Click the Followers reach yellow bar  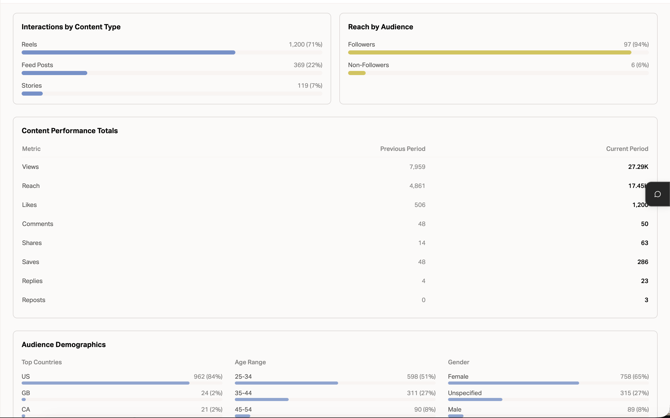490,53
